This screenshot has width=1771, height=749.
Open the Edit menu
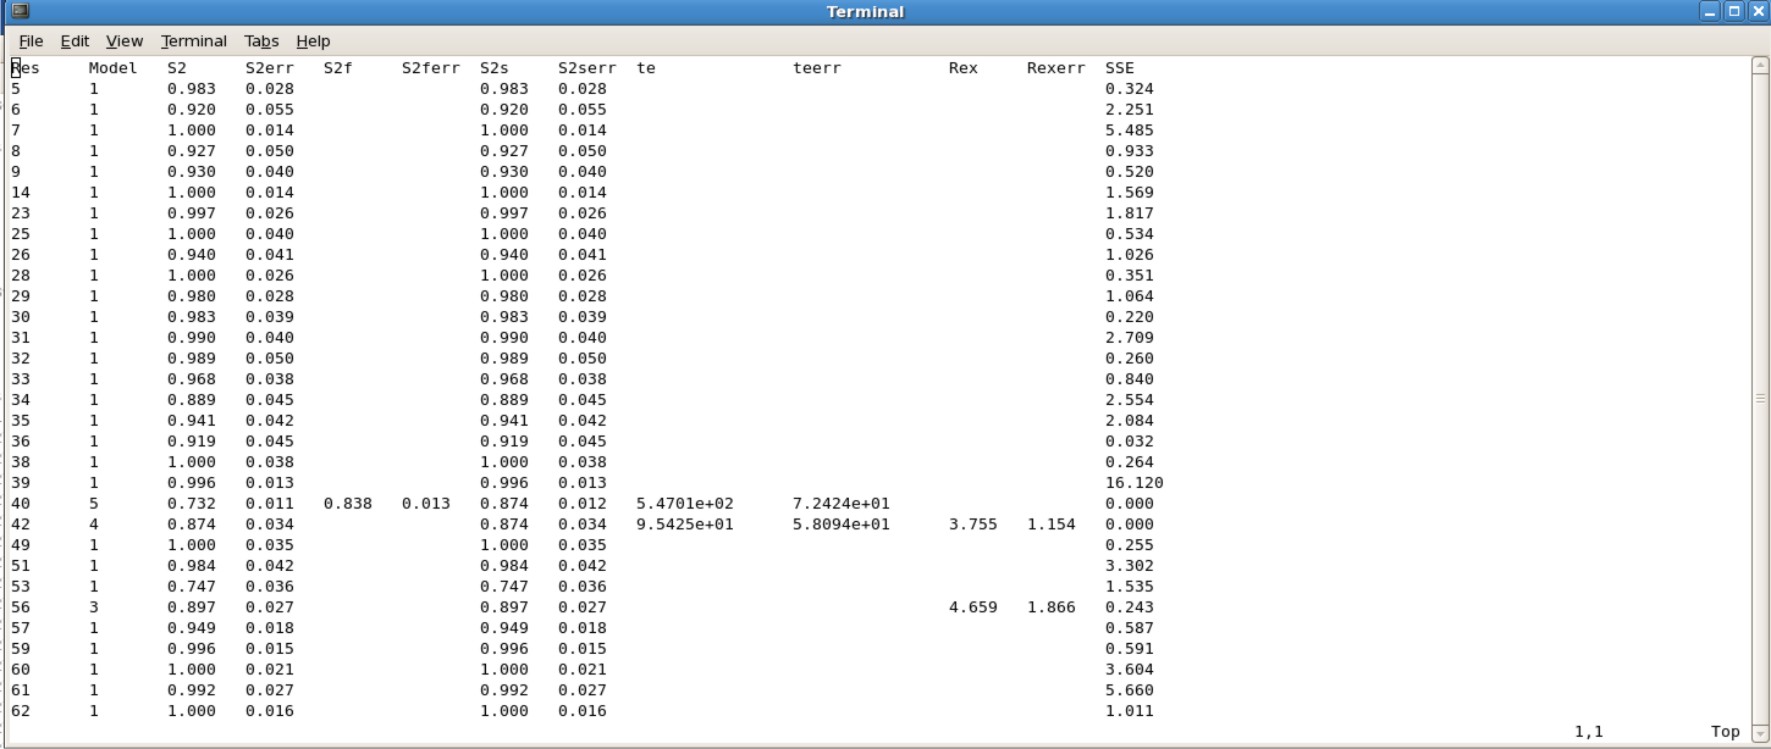pos(74,41)
